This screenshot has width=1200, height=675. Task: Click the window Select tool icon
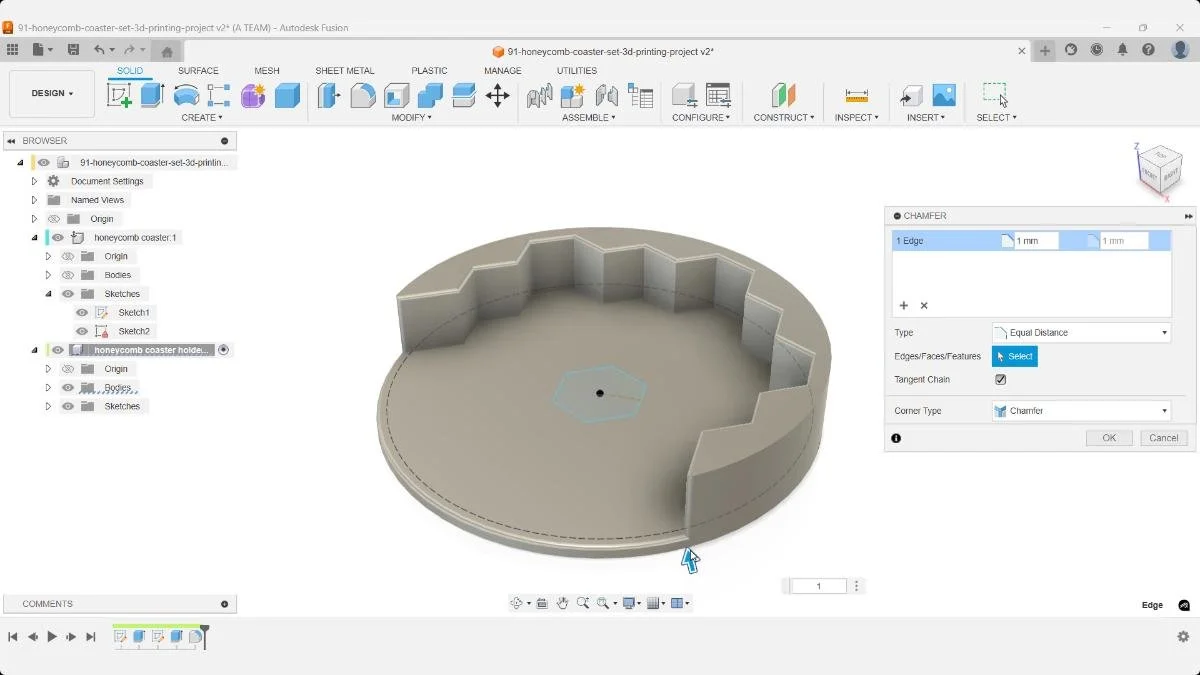(995, 94)
